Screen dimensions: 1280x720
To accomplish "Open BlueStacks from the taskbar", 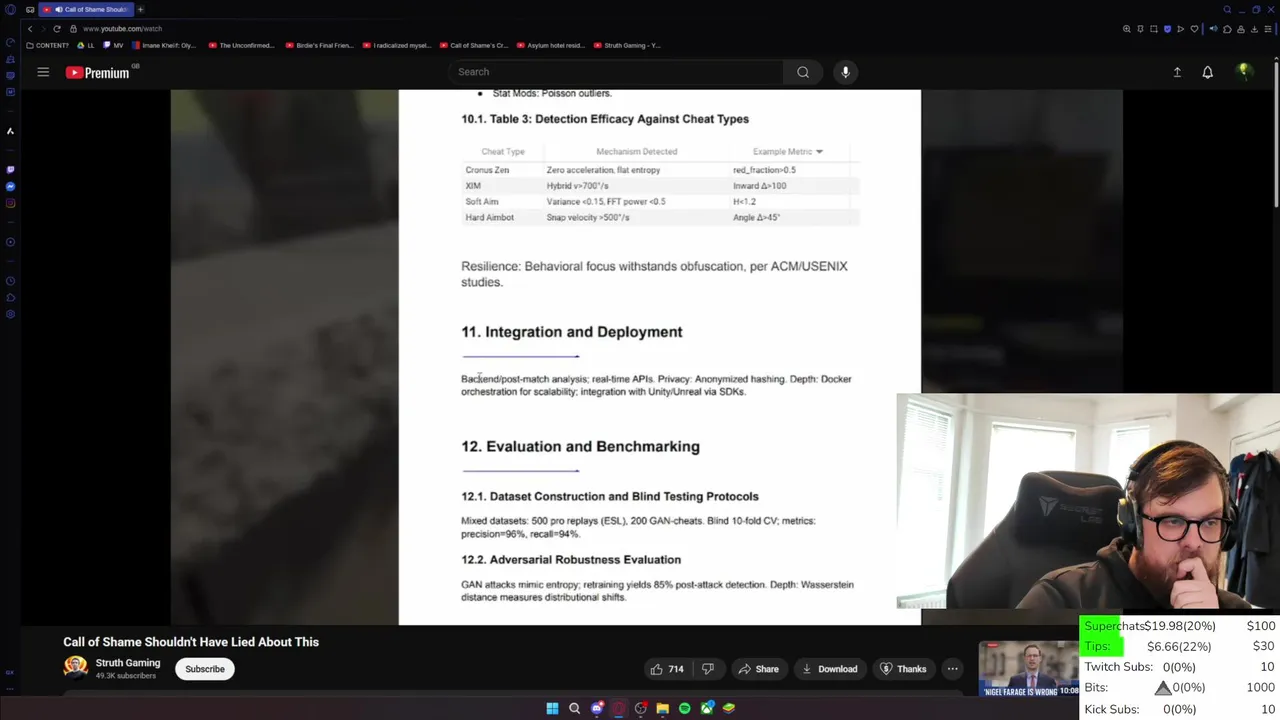I will pyautogui.click(x=729, y=708).
